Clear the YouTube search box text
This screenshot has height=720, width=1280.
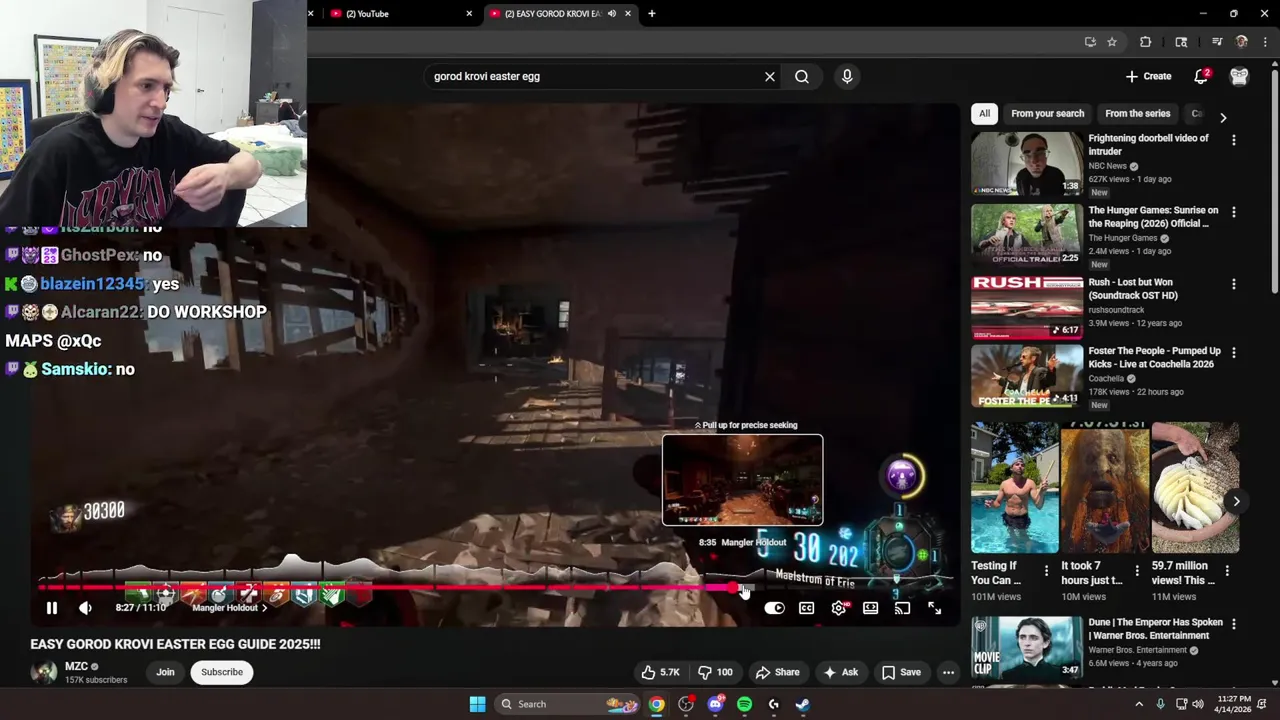coord(770,76)
